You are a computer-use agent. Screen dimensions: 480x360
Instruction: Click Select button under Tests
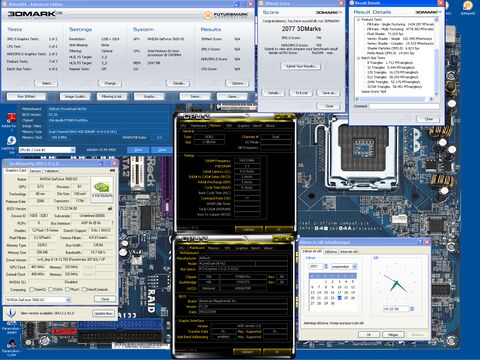(46, 83)
